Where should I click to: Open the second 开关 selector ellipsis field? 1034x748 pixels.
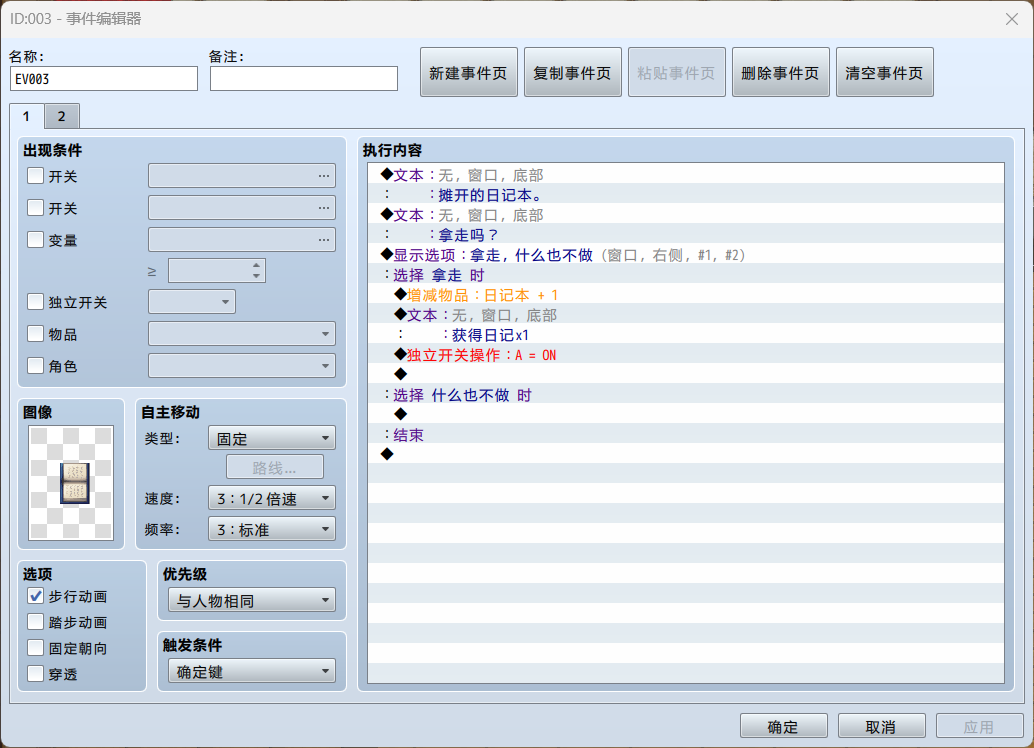242,207
